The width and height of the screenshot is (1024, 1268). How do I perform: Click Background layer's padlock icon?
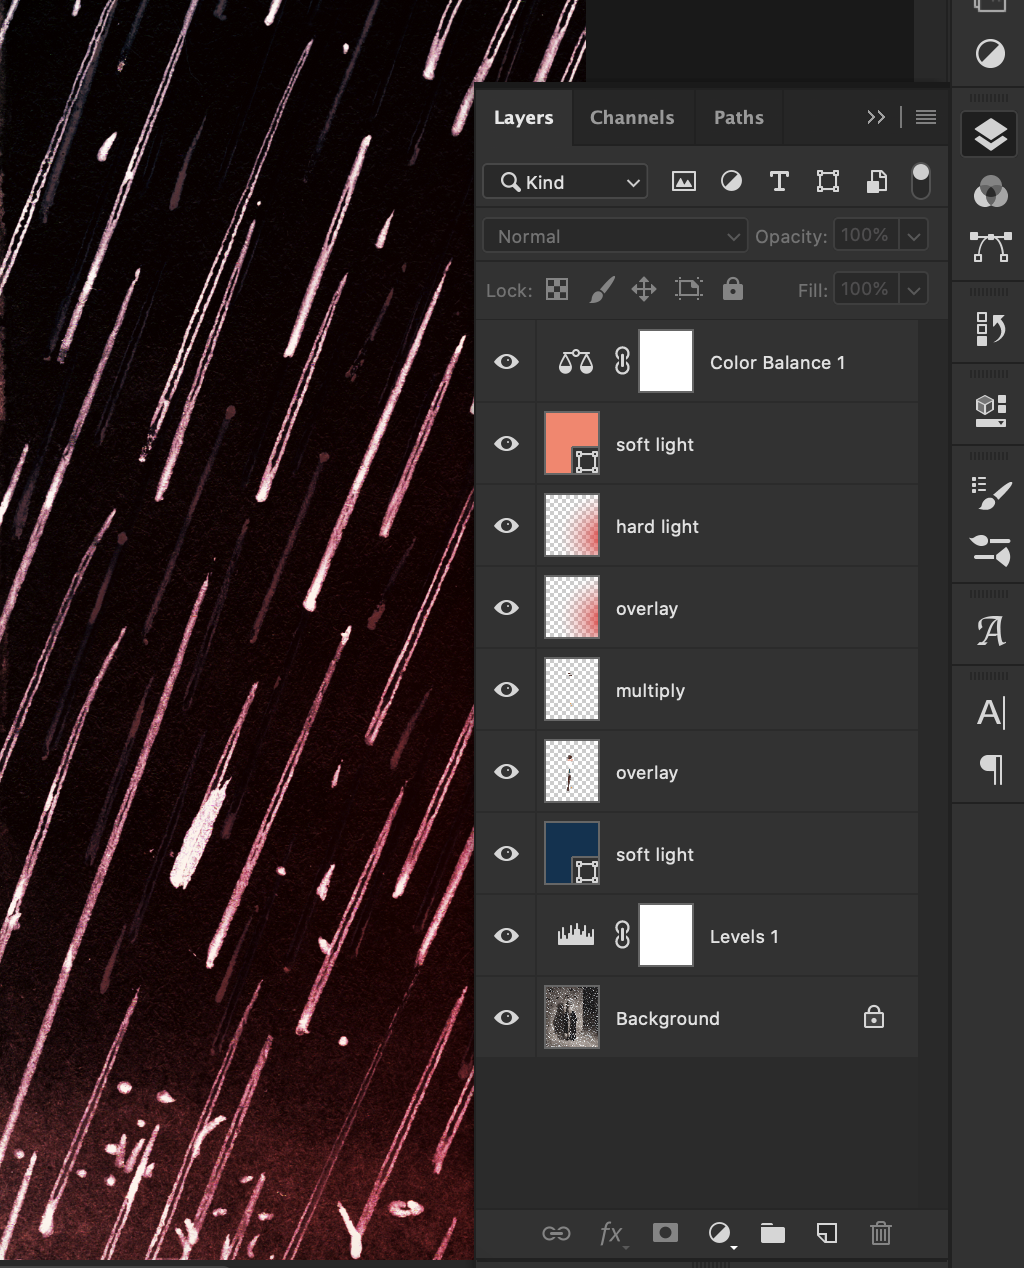pos(874,1017)
